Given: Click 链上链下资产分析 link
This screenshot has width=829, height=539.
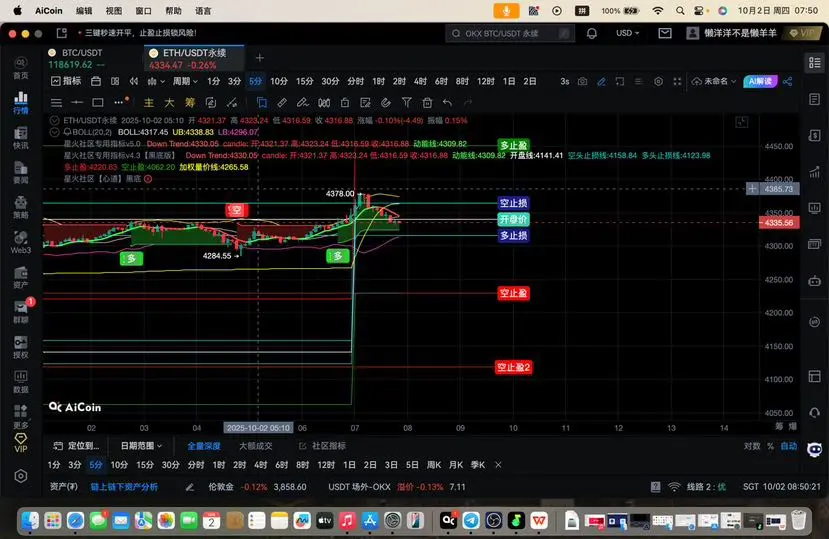Looking at the screenshot, I should 124,487.
